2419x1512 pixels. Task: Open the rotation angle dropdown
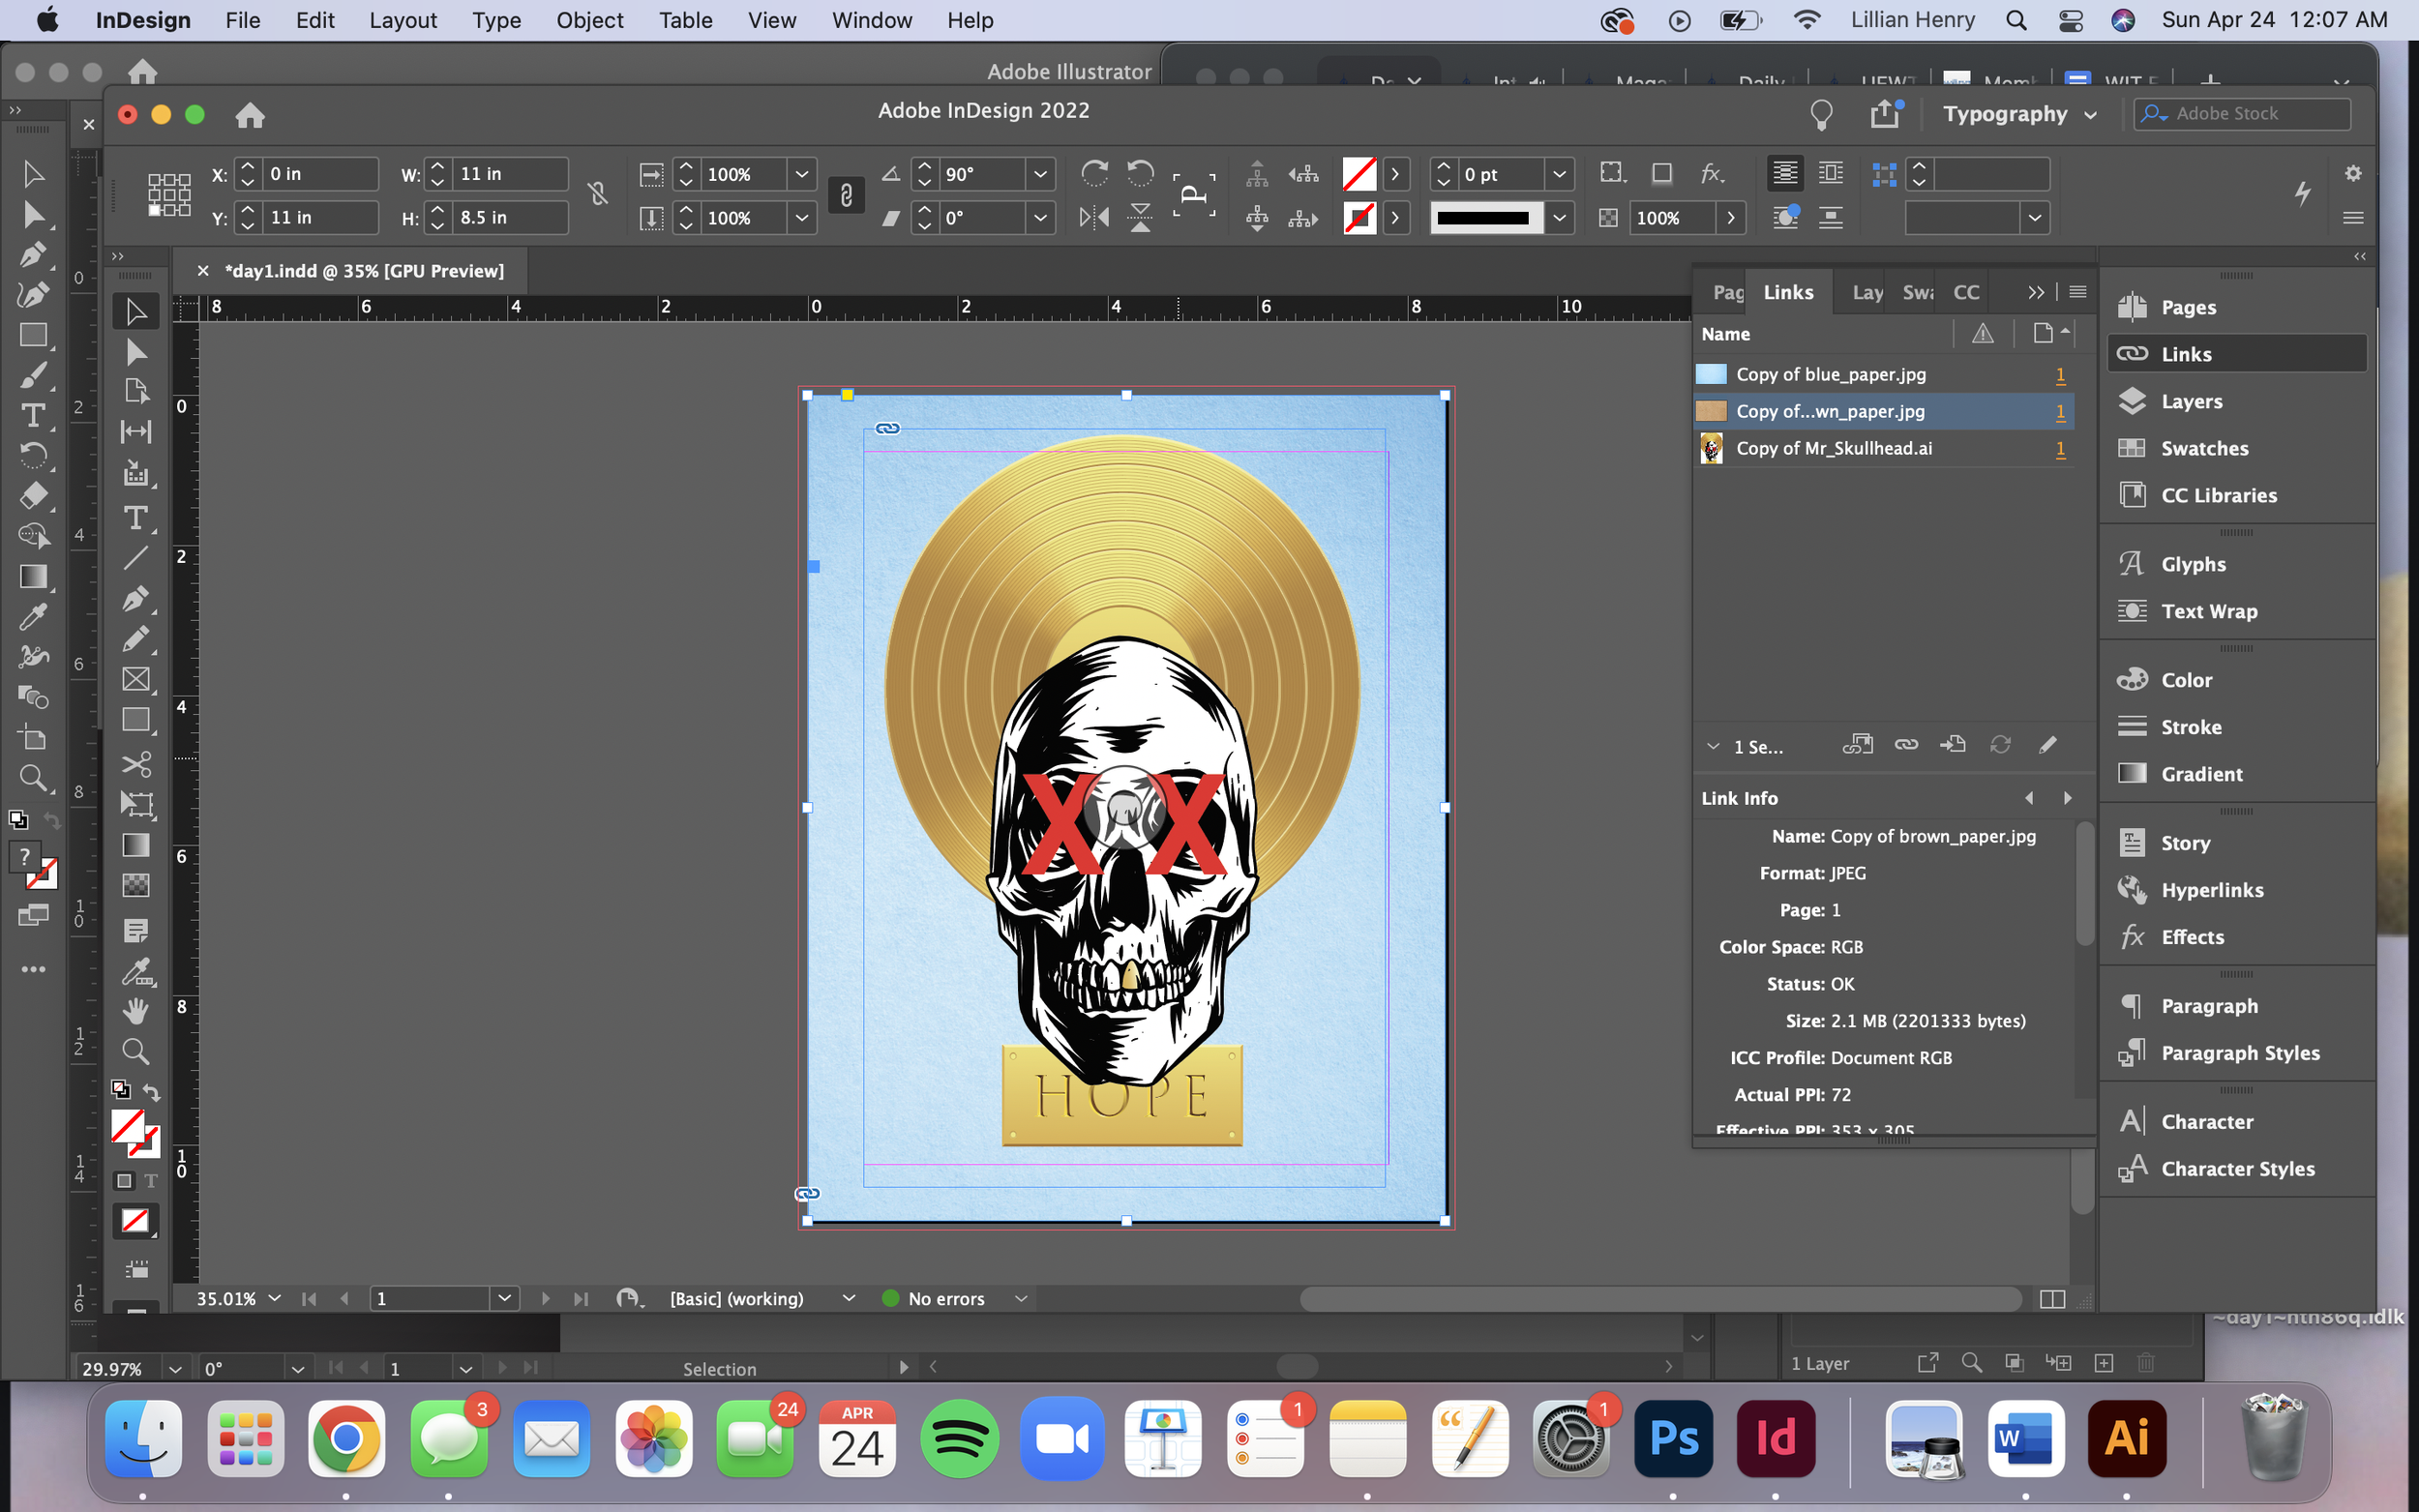point(1041,174)
